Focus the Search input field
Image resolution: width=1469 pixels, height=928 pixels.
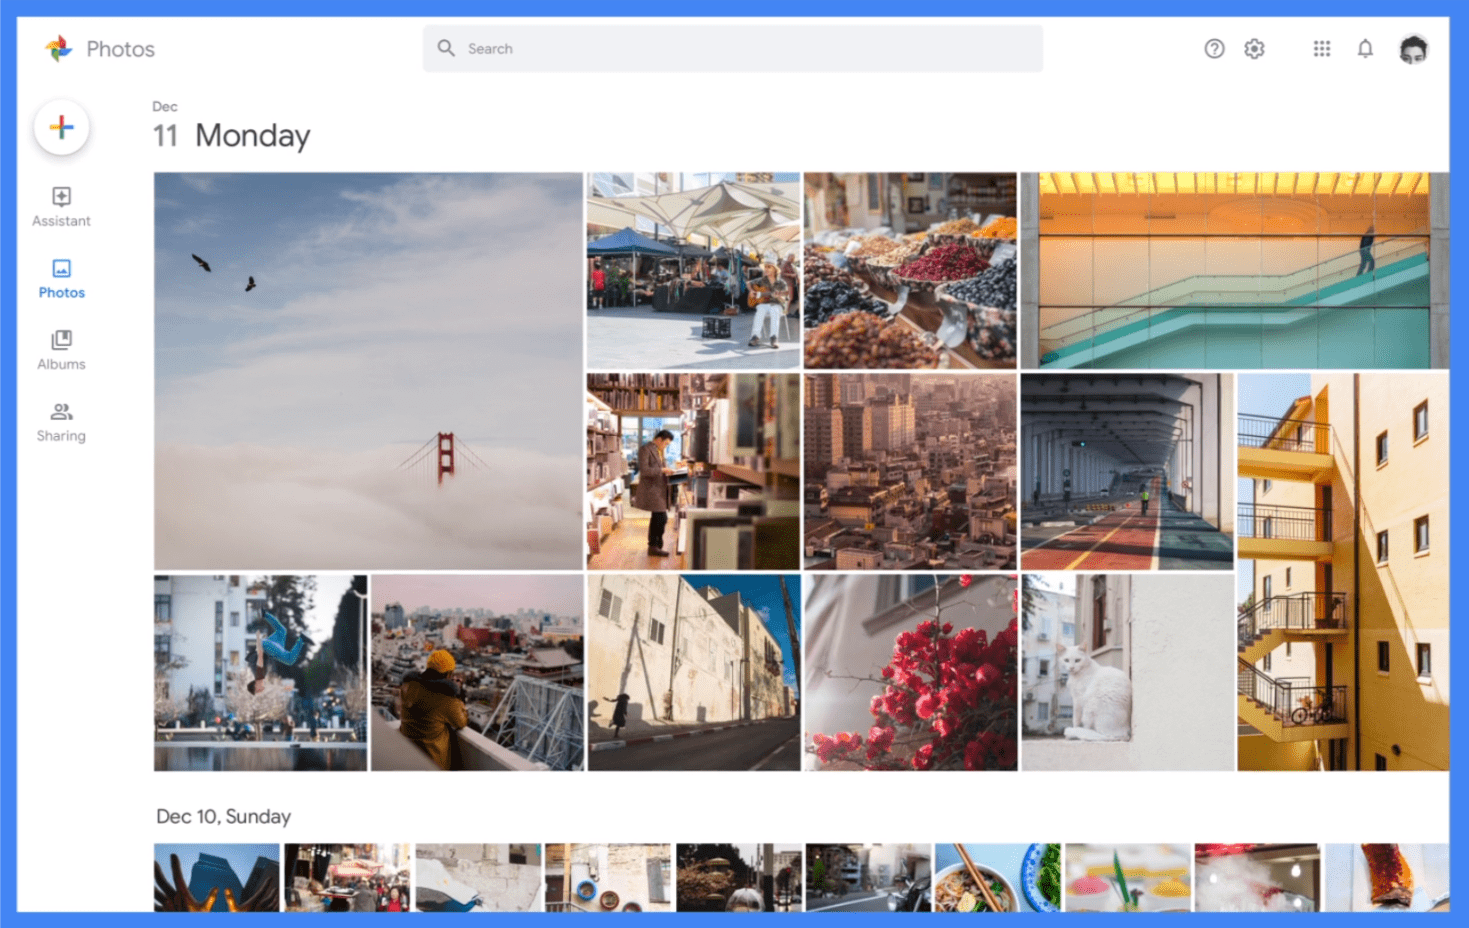[732, 48]
